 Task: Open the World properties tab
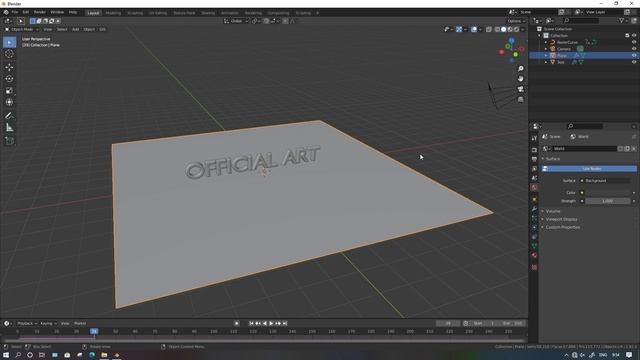coord(534,187)
